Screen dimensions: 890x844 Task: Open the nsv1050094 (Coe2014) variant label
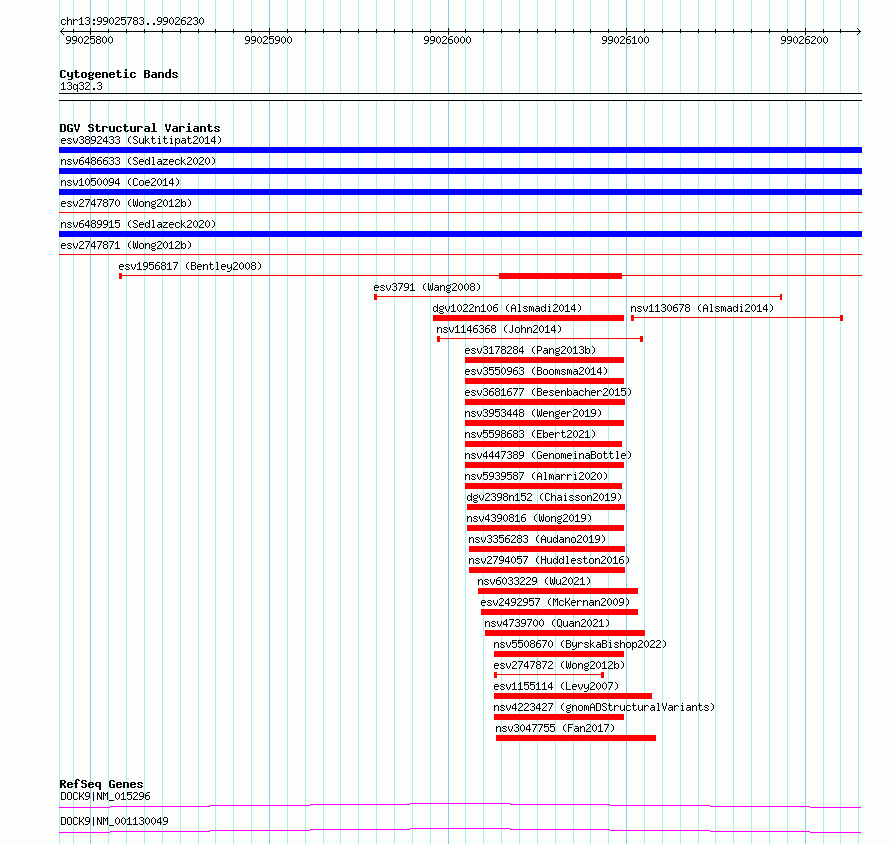pos(120,182)
